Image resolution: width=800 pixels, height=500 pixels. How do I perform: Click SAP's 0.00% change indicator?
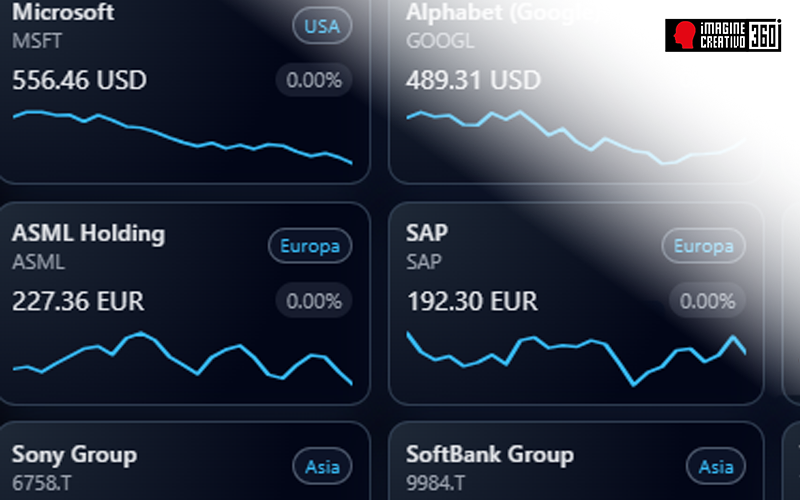tap(708, 300)
